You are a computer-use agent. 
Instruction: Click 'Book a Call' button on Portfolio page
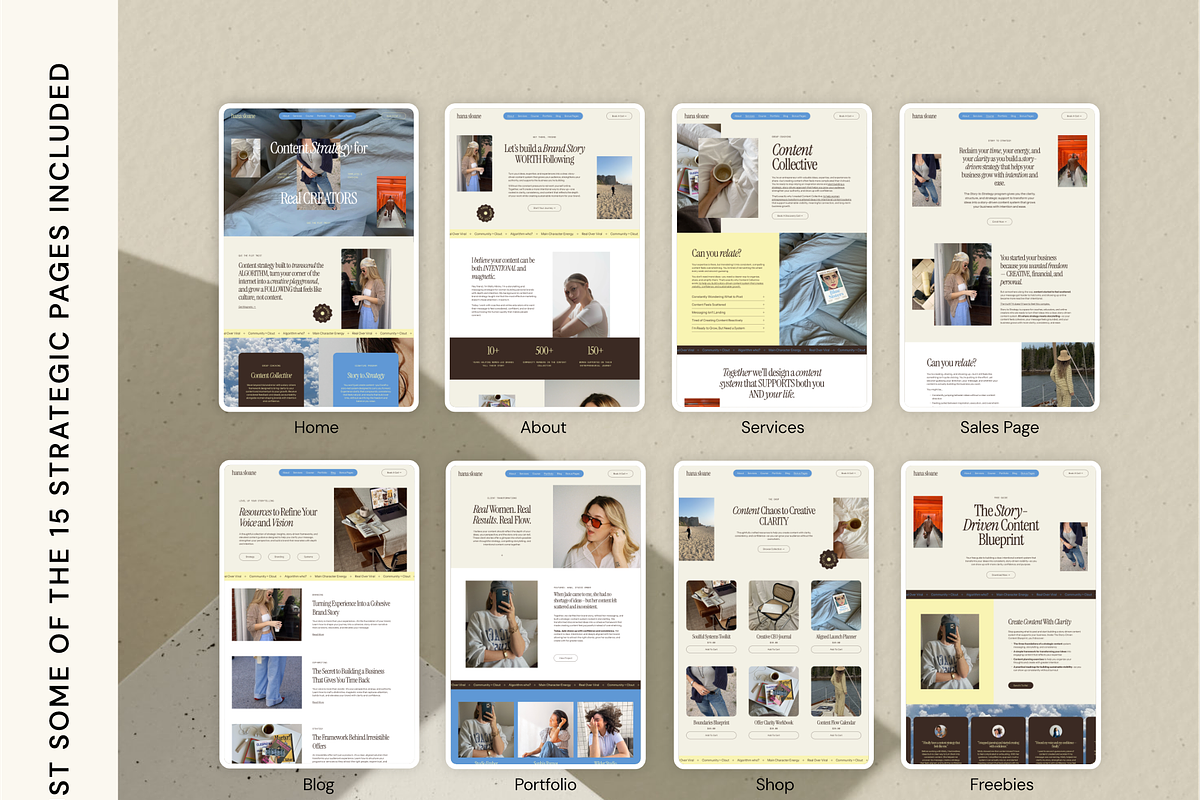(621, 473)
